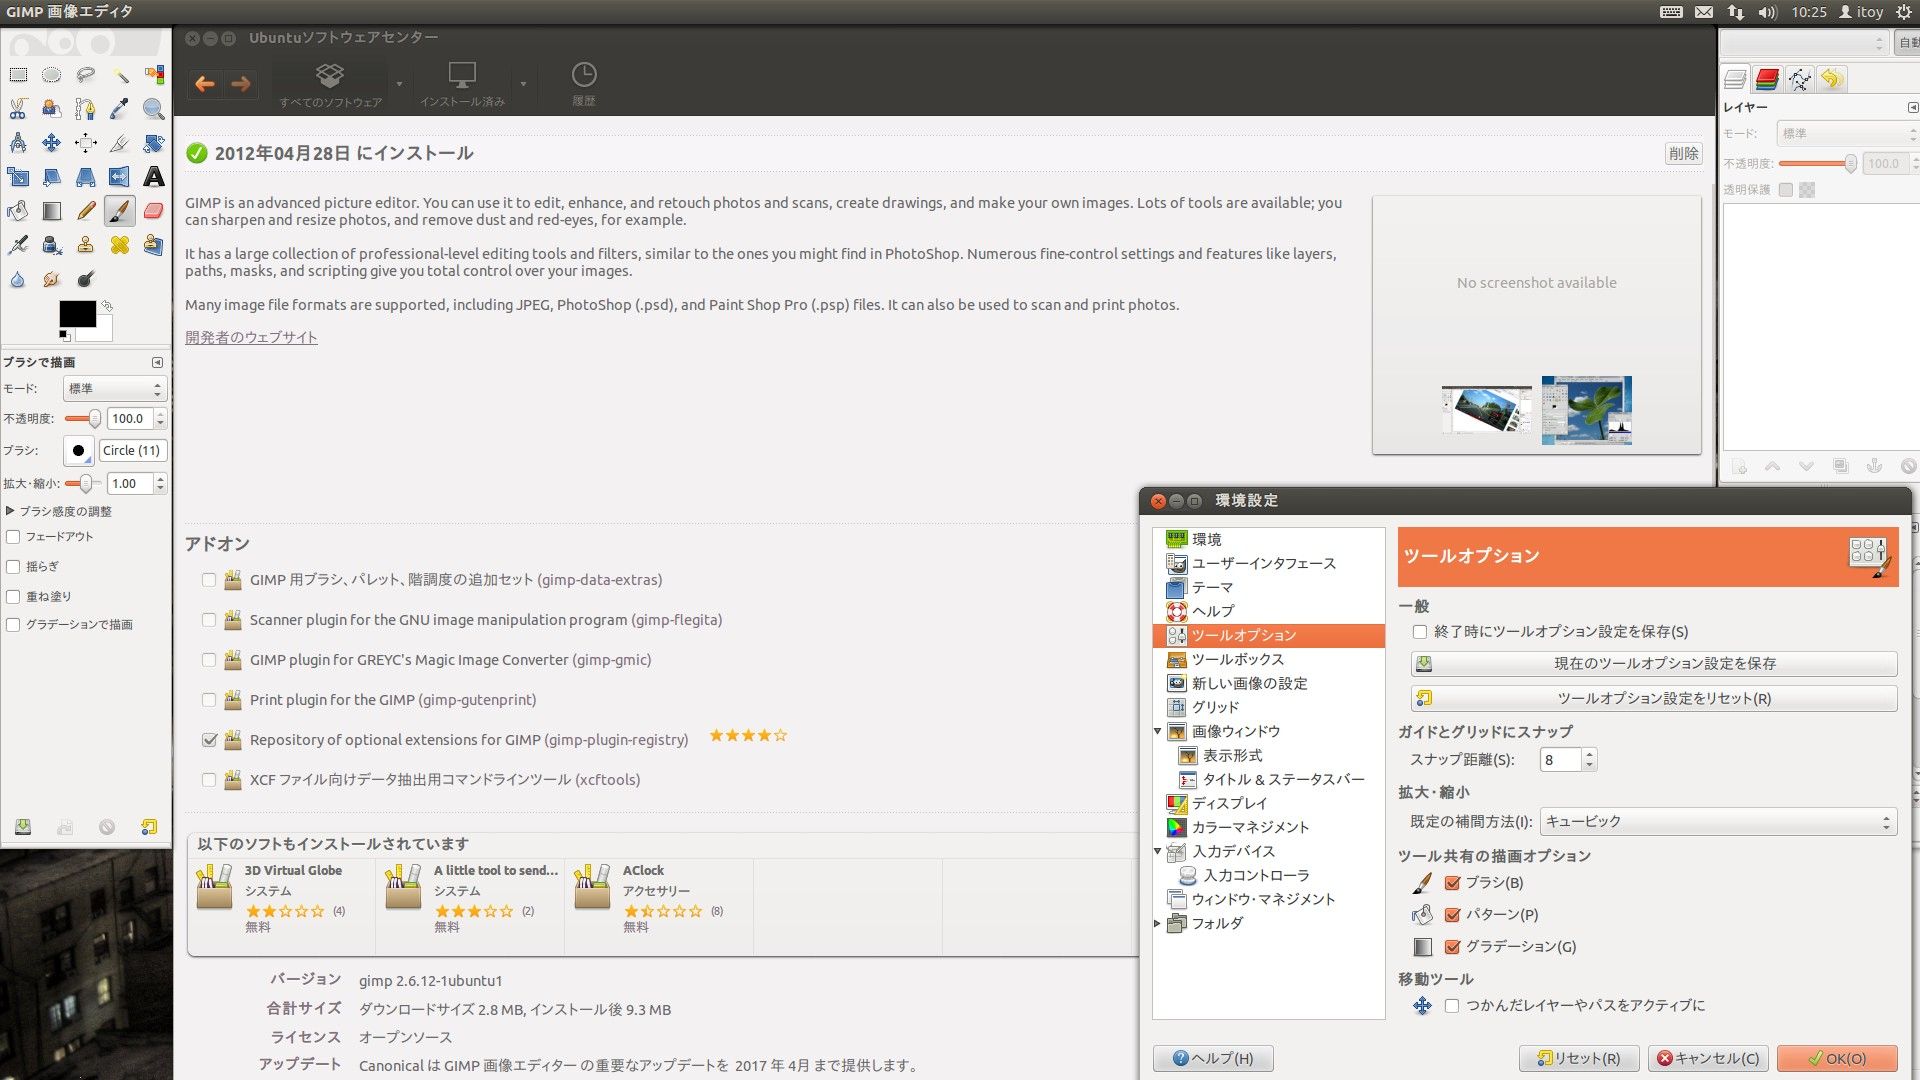The height and width of the screenshot is (1080, 1920).
Task: Select the Fuzzy Select magic wand tool
Action: 120,75
